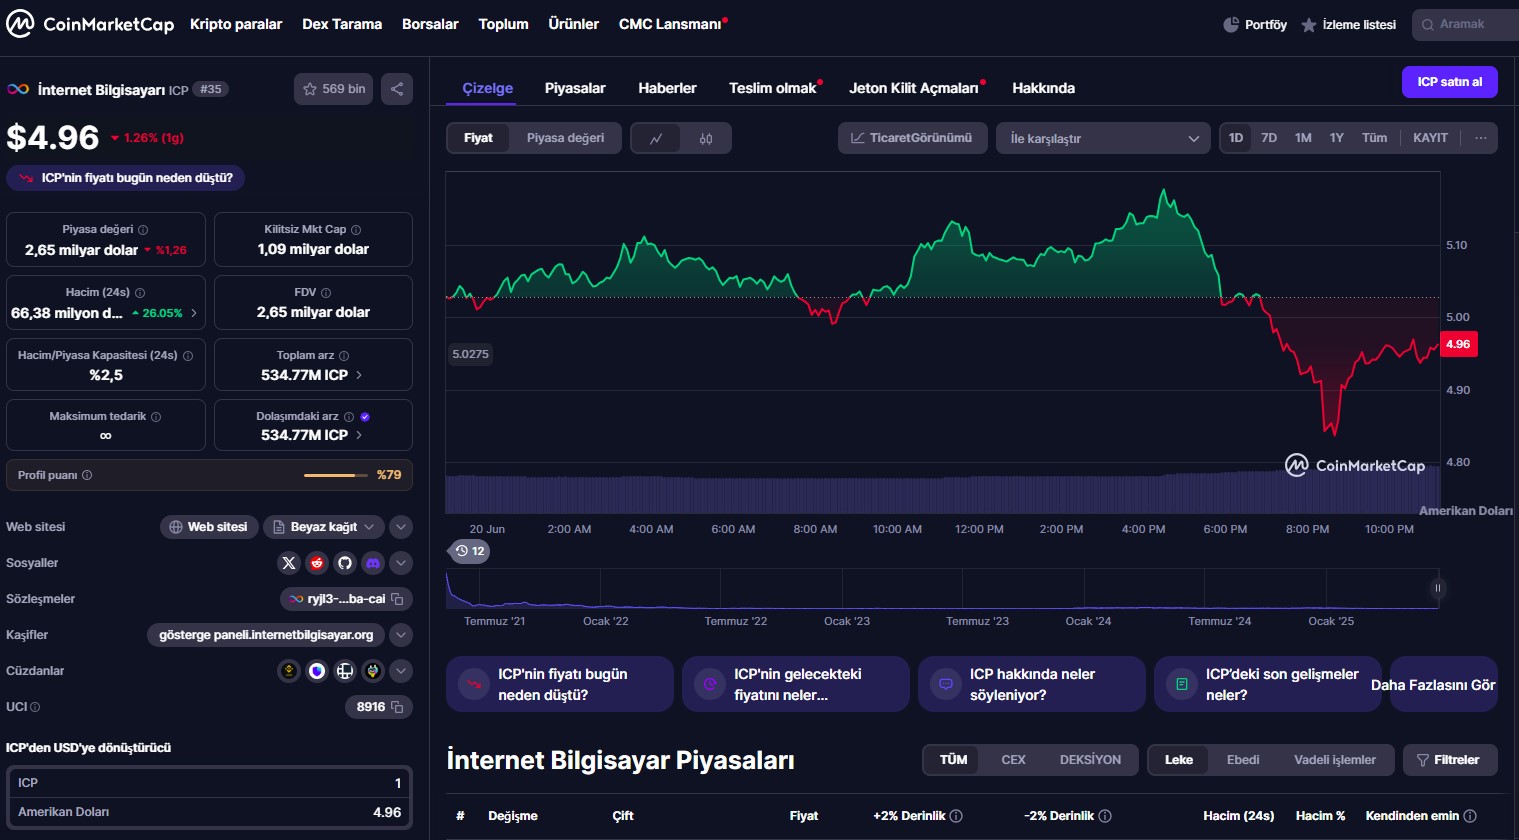1519x840 pixels.
Task: Click the Profil puanı progress bar
Action: tap(336, 475)
